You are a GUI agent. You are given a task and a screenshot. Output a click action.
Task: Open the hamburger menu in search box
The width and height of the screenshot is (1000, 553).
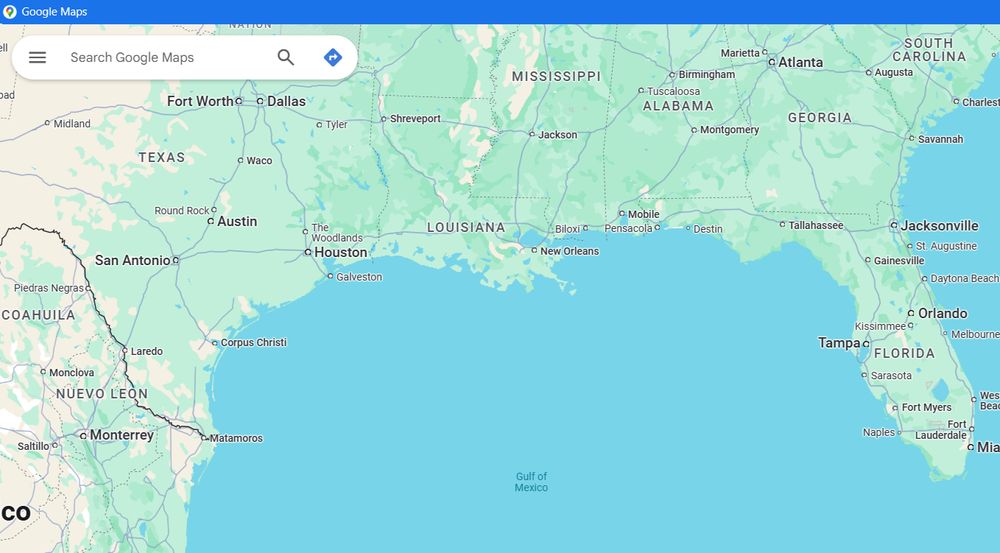tap(38, 57)
